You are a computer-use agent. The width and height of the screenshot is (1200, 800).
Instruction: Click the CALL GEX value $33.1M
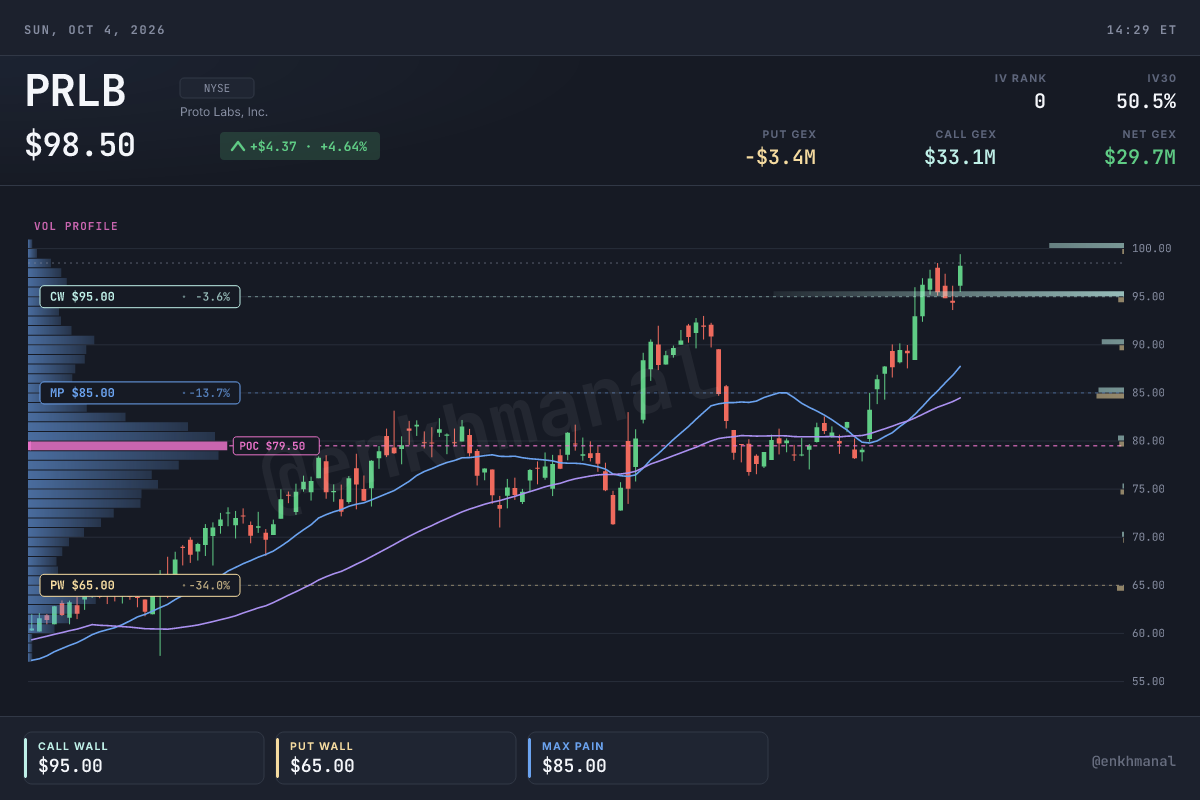[960, 157]
